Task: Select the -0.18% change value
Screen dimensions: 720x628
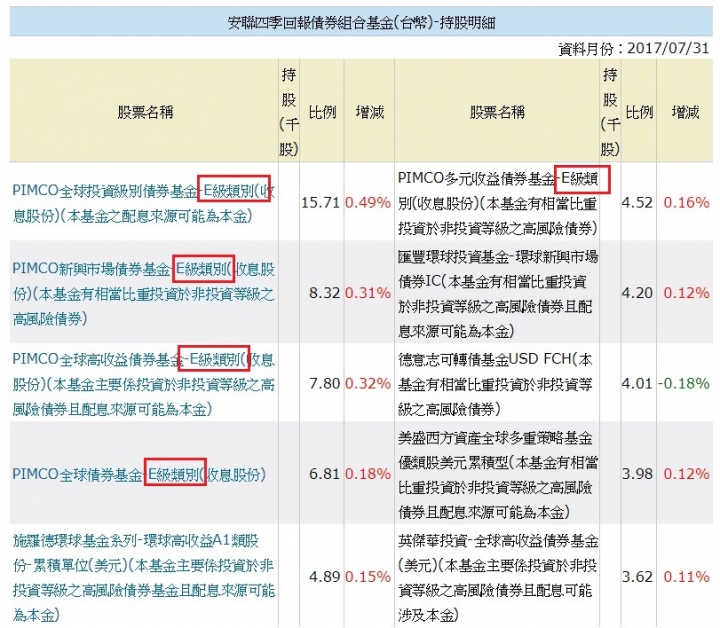Action: (x=684, y=383)
